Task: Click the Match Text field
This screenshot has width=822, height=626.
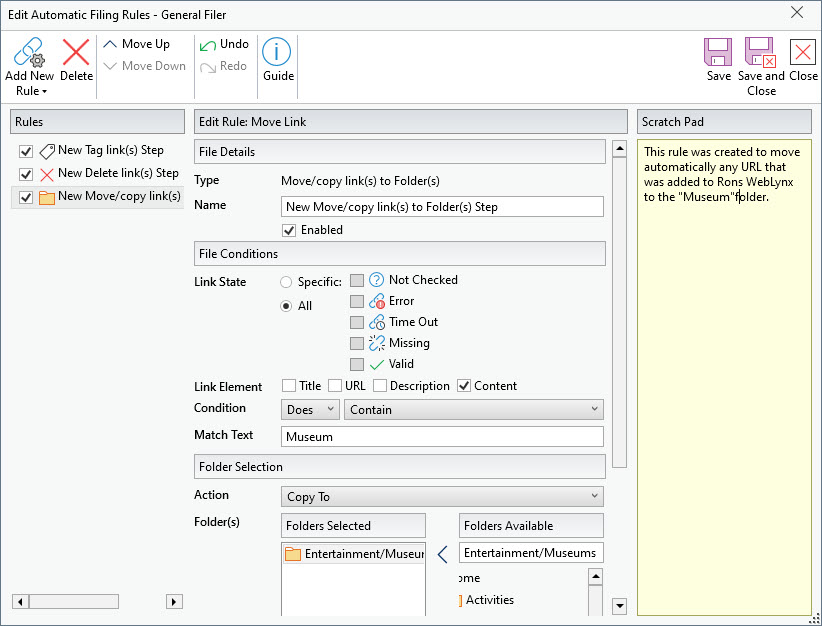Action: coord(442,437)
